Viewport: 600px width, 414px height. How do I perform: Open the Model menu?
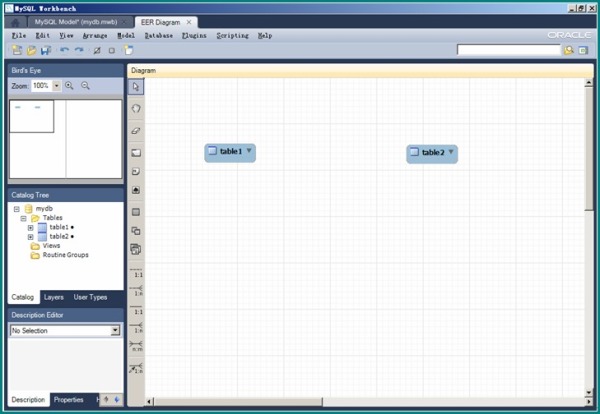[x=126, y=36]
